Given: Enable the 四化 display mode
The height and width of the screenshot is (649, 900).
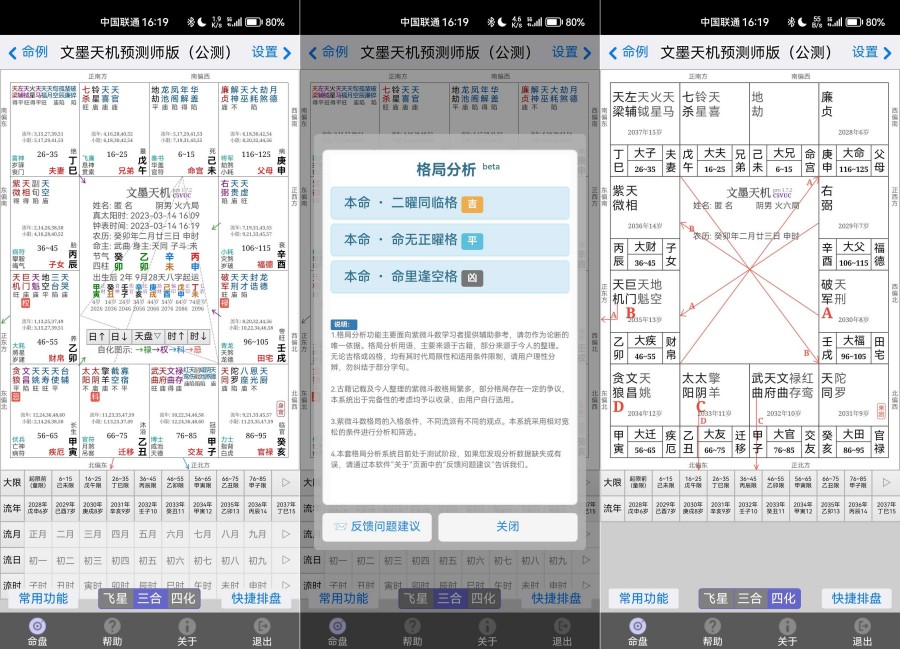Looking at the screenshot, I should pyautogui.click(x=184, y=598).
